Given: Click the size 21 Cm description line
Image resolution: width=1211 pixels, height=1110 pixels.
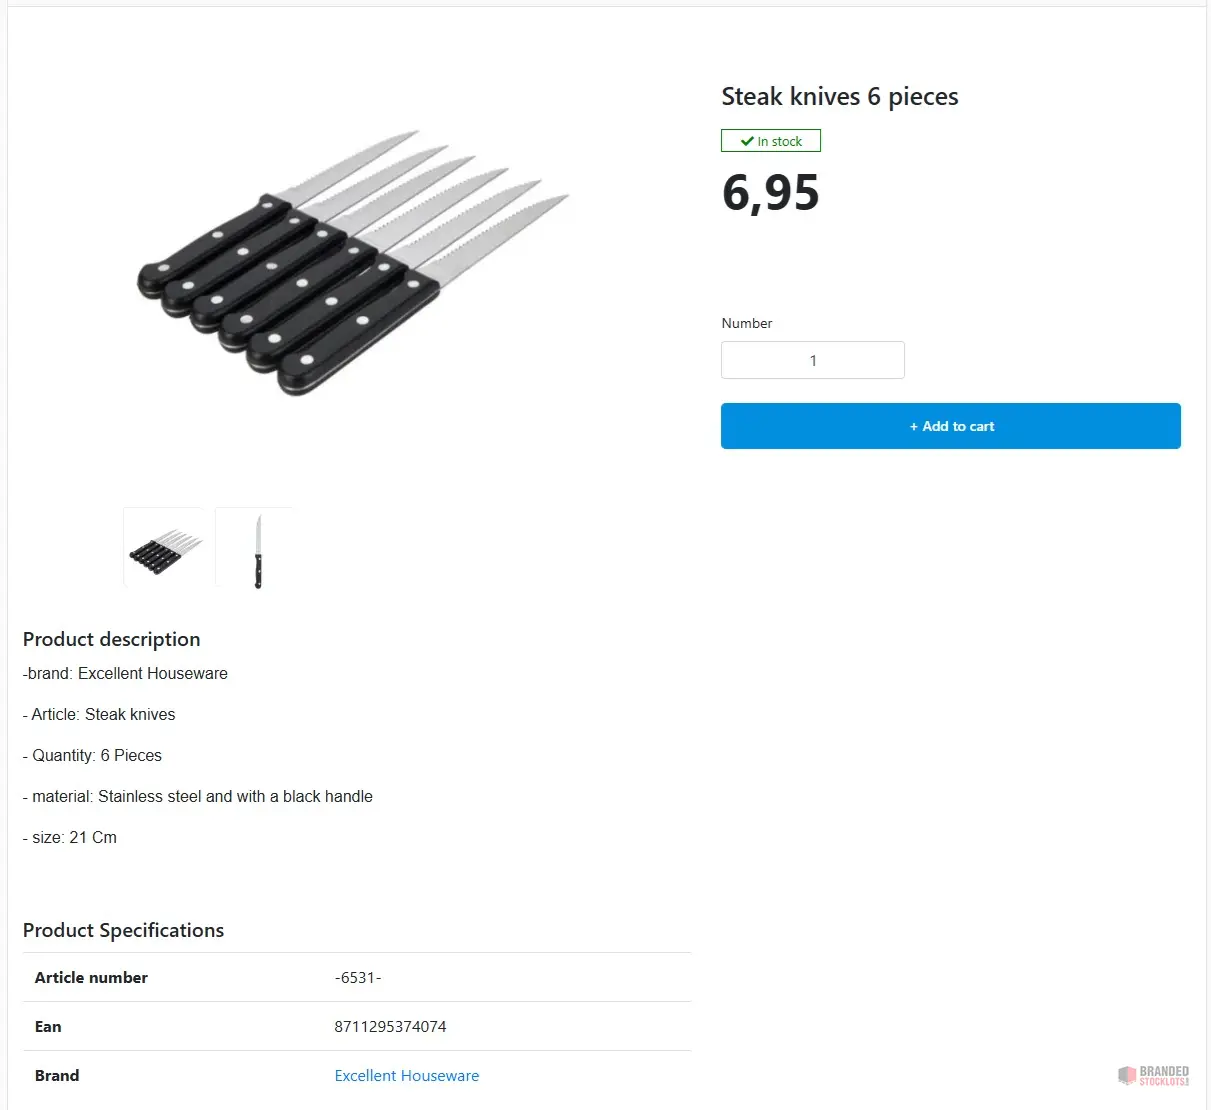Looking at the screenshot, I should tap(70, 838).
